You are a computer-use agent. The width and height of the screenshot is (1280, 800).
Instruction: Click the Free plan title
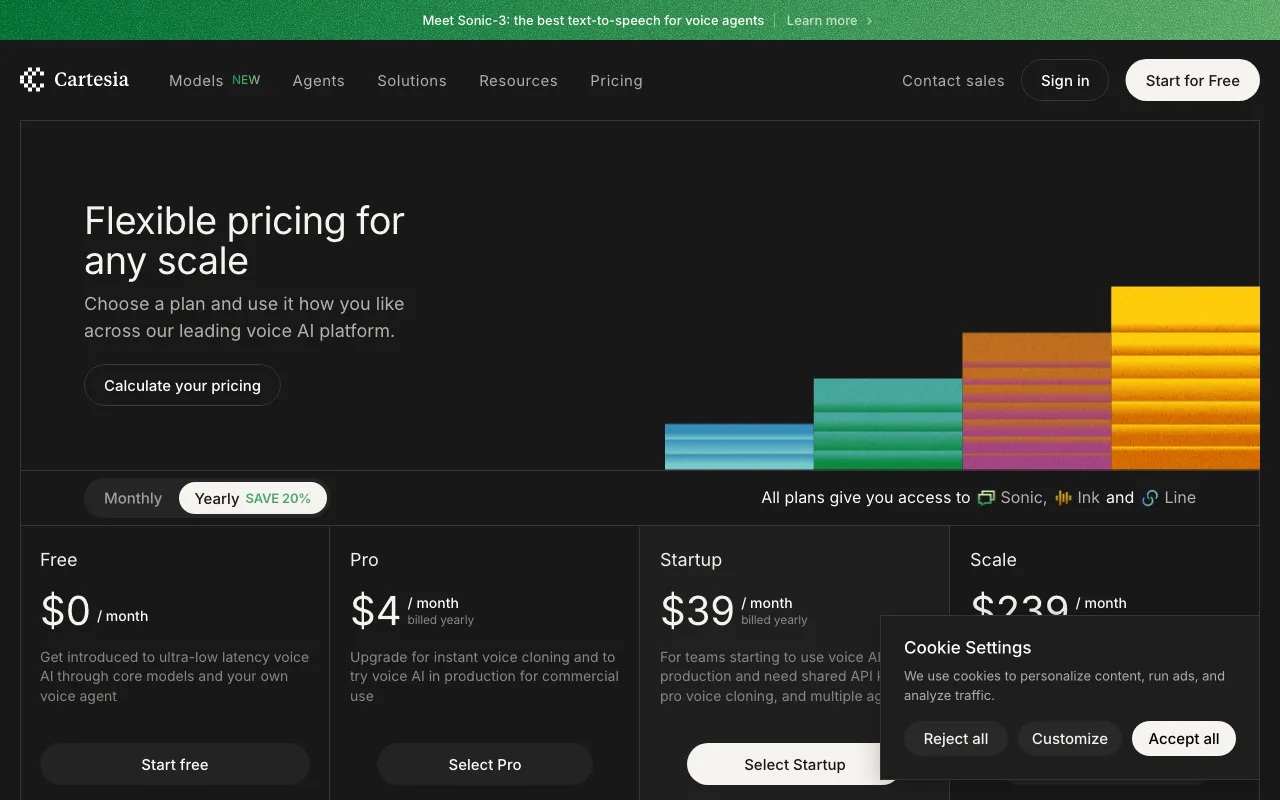(58, 560)
